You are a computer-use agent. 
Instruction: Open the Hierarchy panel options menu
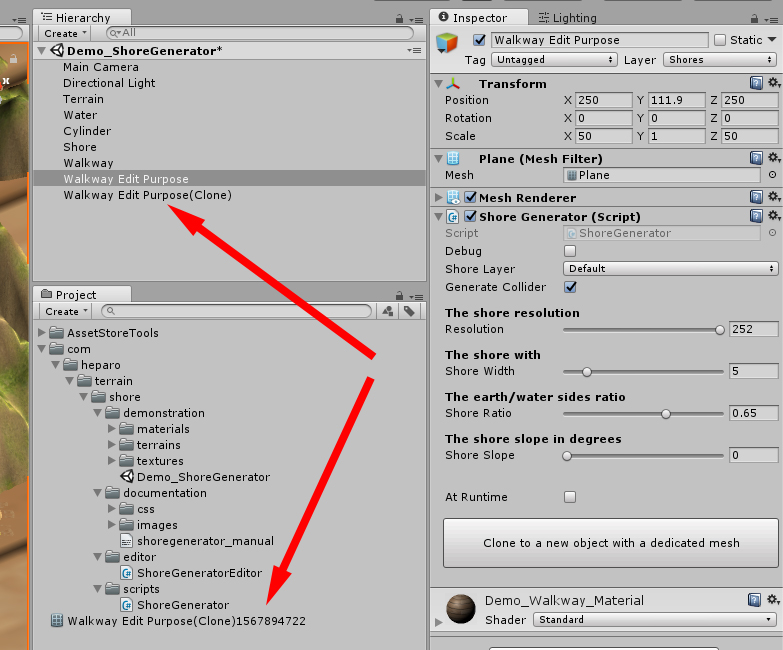416,20
